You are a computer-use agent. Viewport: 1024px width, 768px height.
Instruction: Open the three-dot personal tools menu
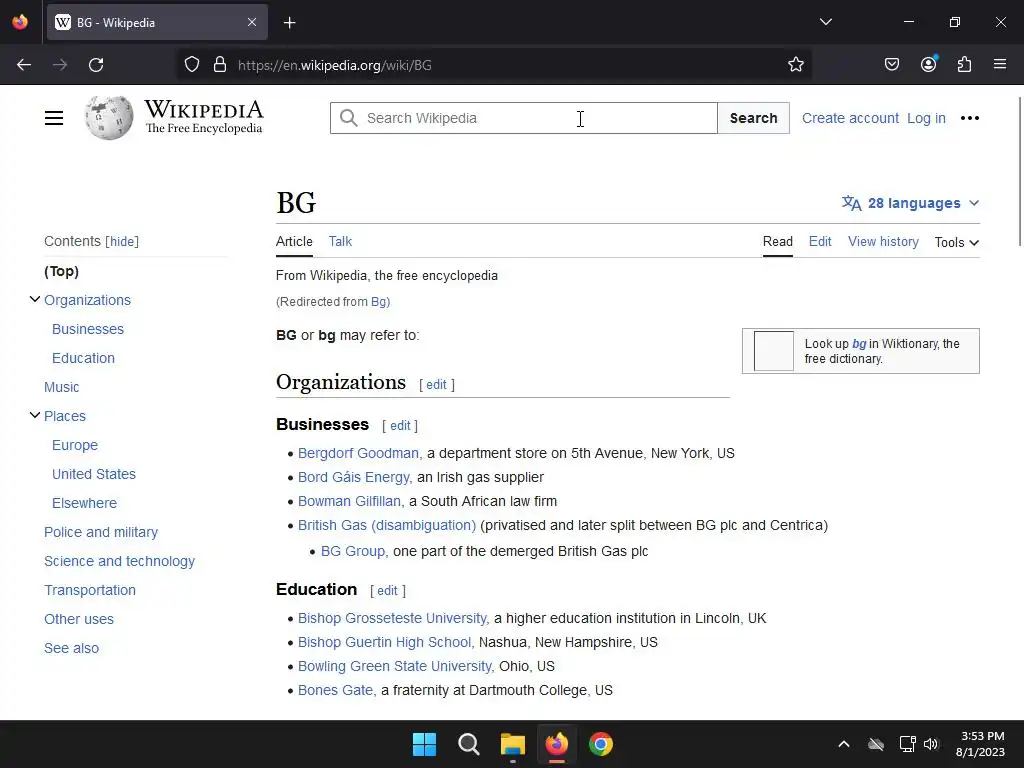[970, 118]
